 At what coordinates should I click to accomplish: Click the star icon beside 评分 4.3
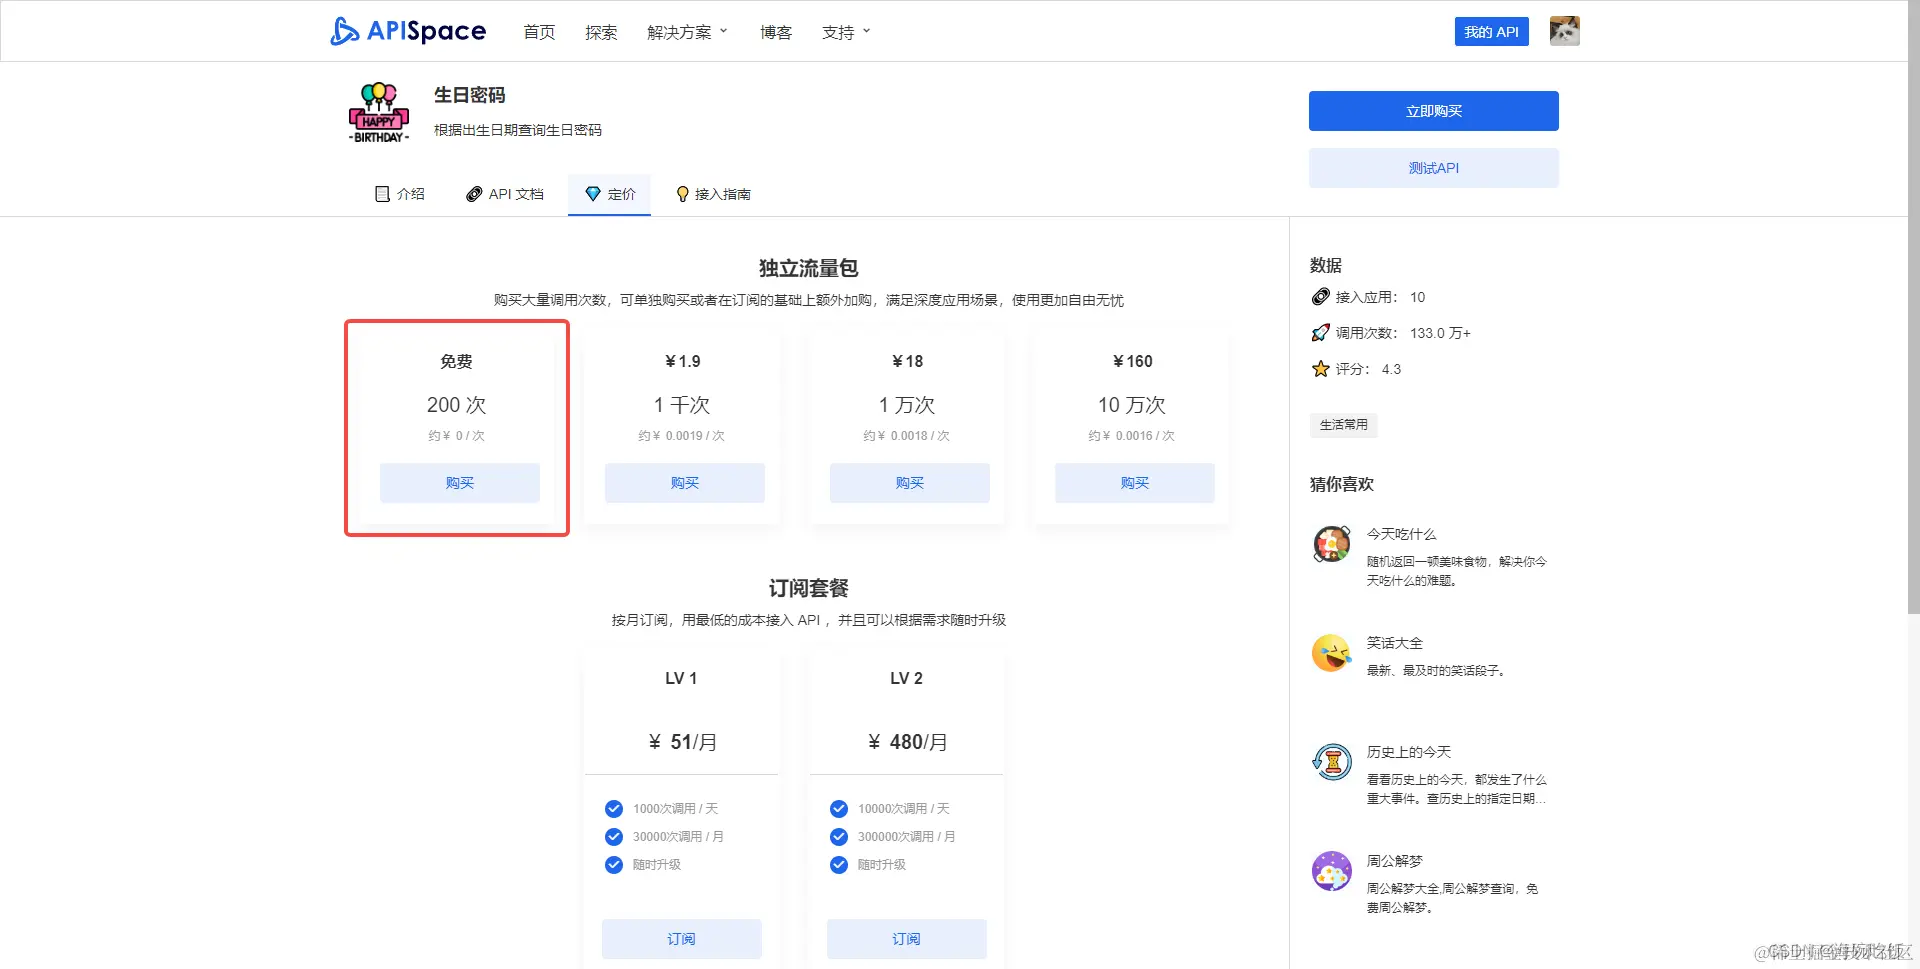(x=1320, y=369)
